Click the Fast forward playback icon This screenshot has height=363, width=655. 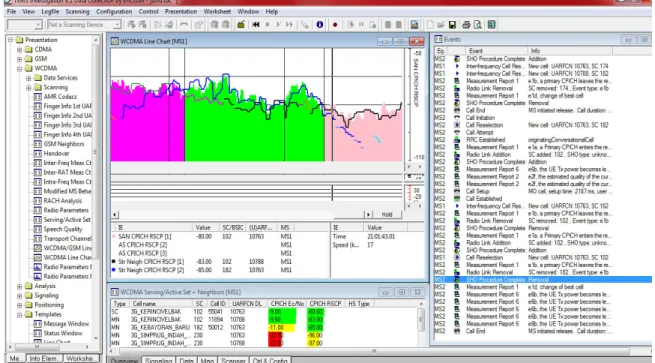289,25
